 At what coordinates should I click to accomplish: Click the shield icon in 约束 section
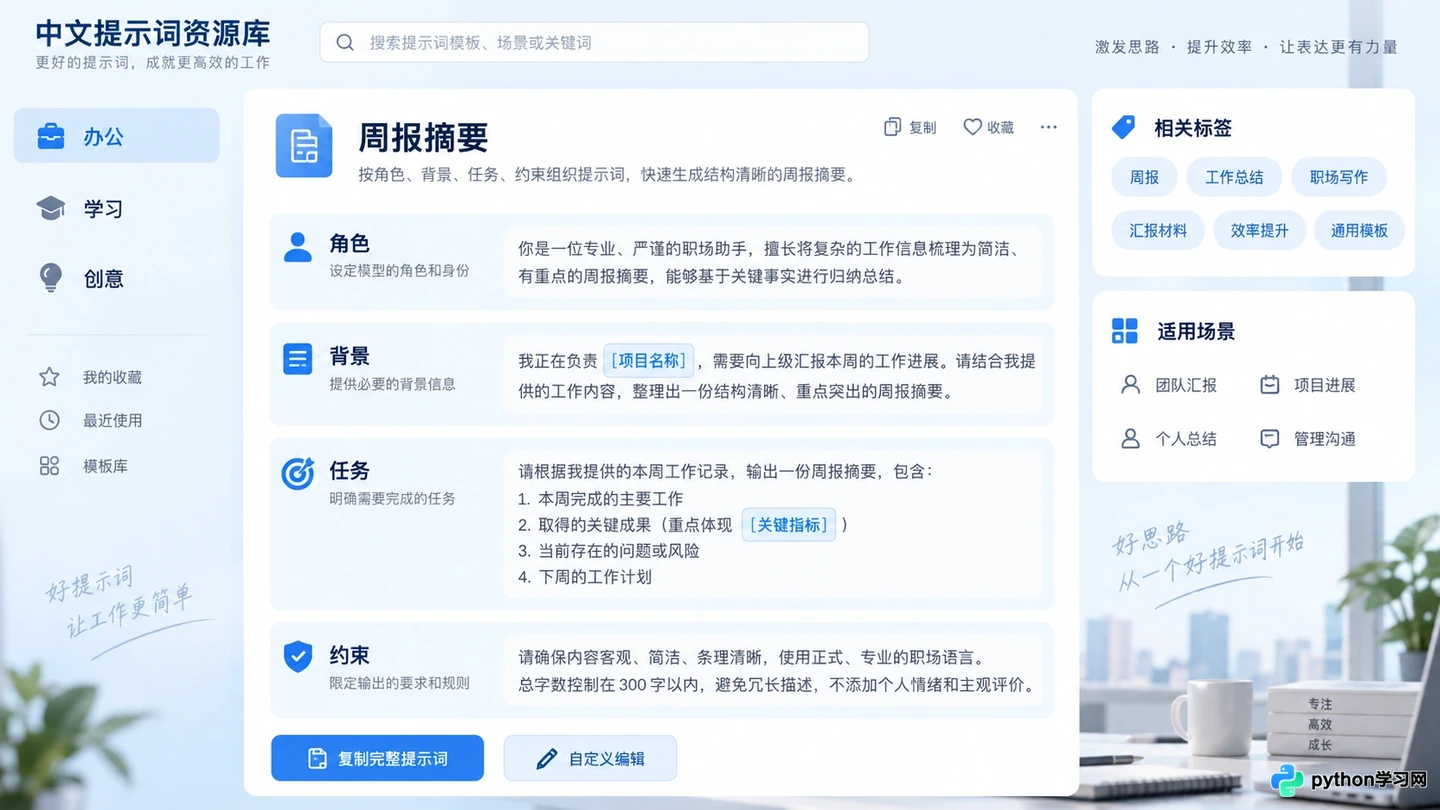(298, 657)
